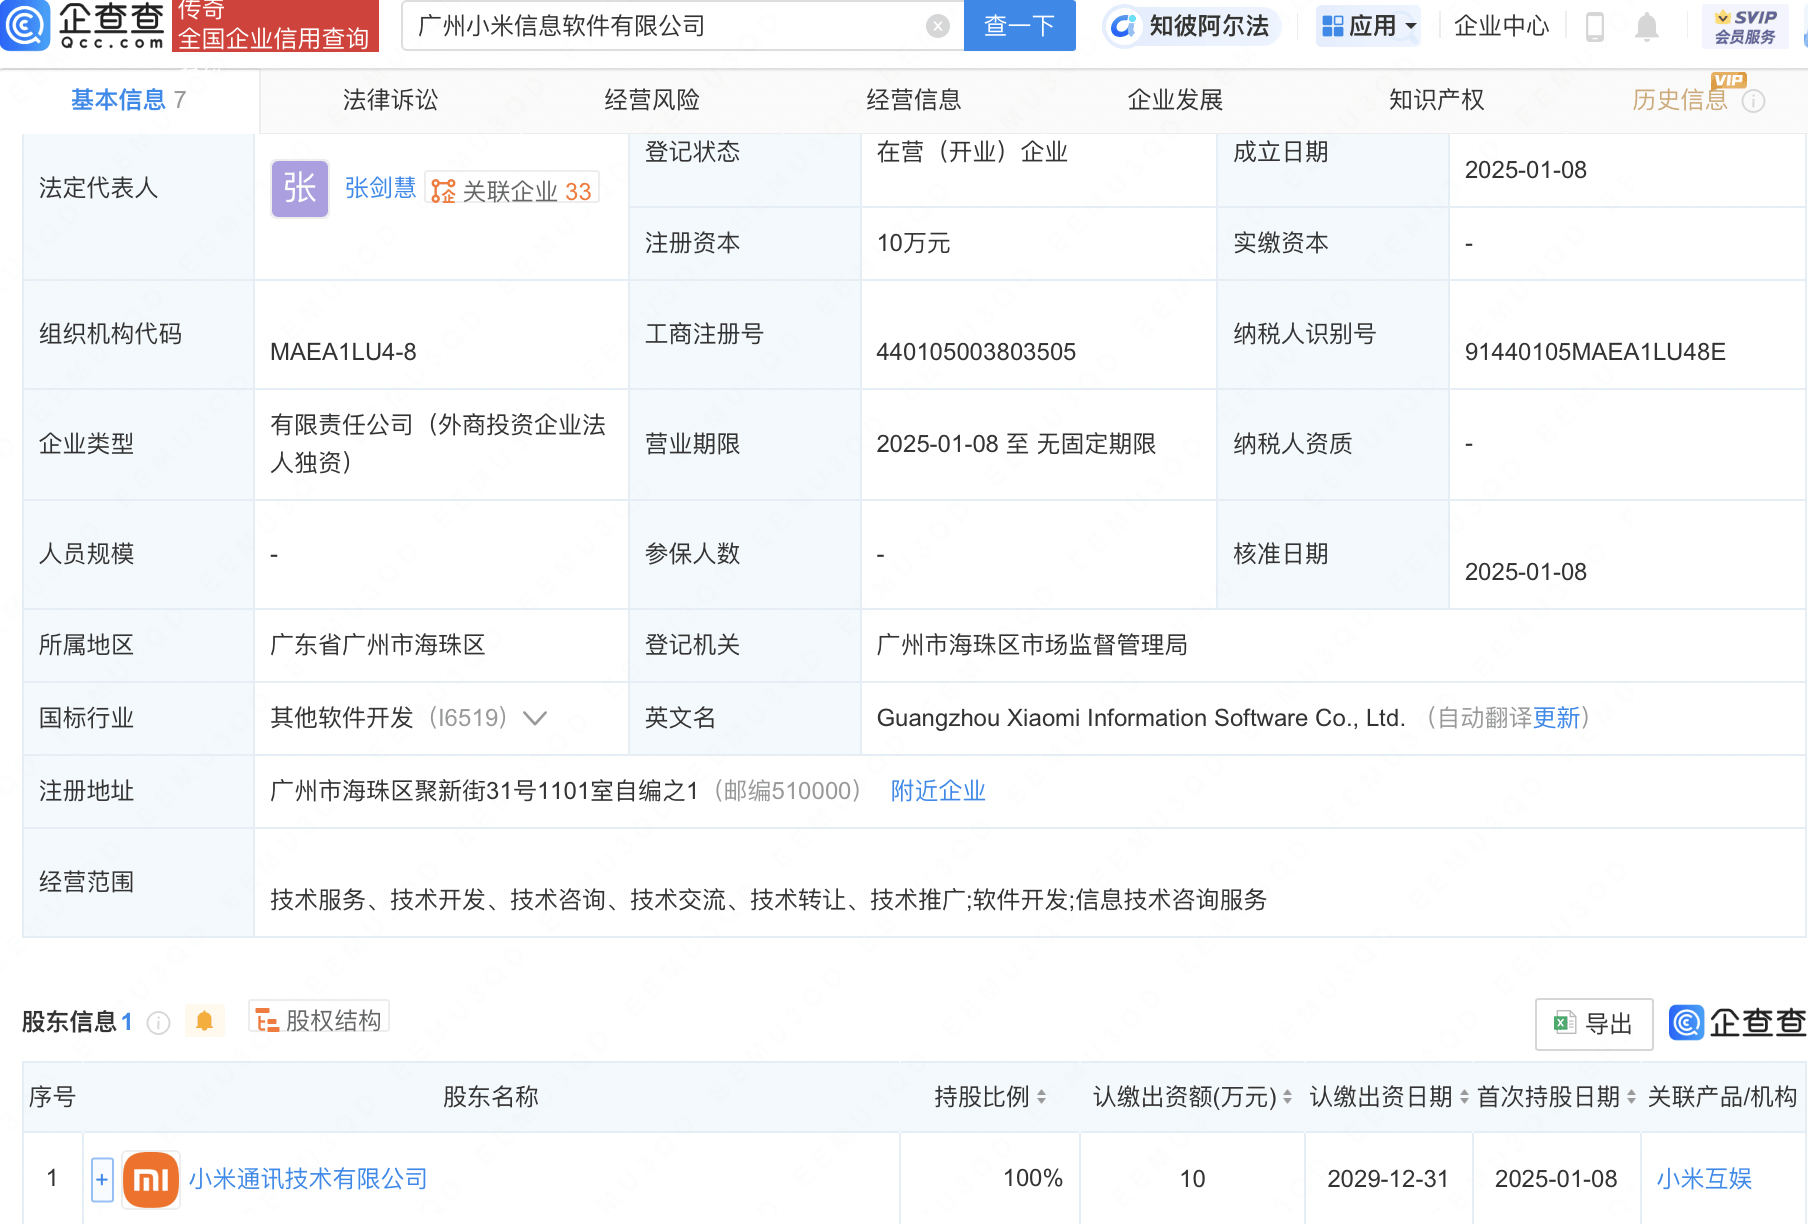Open 小米通讯技术有限公司 shareholder link
This screenshot has height=1224, width=1808.
tap(308, 1179)
